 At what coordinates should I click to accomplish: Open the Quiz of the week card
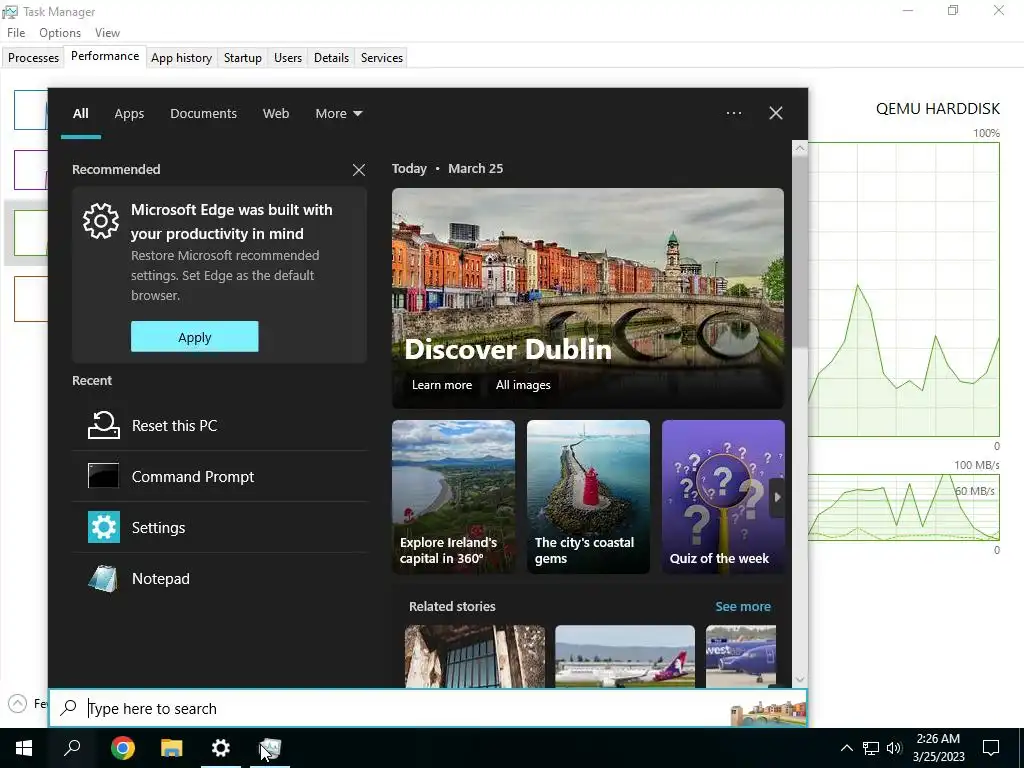click(723, 497)
